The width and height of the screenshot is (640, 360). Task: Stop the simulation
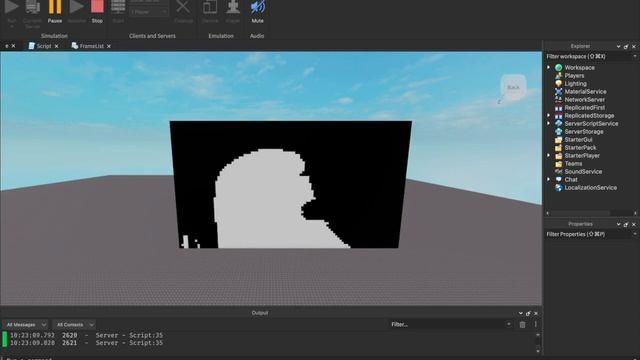(97, 11)
